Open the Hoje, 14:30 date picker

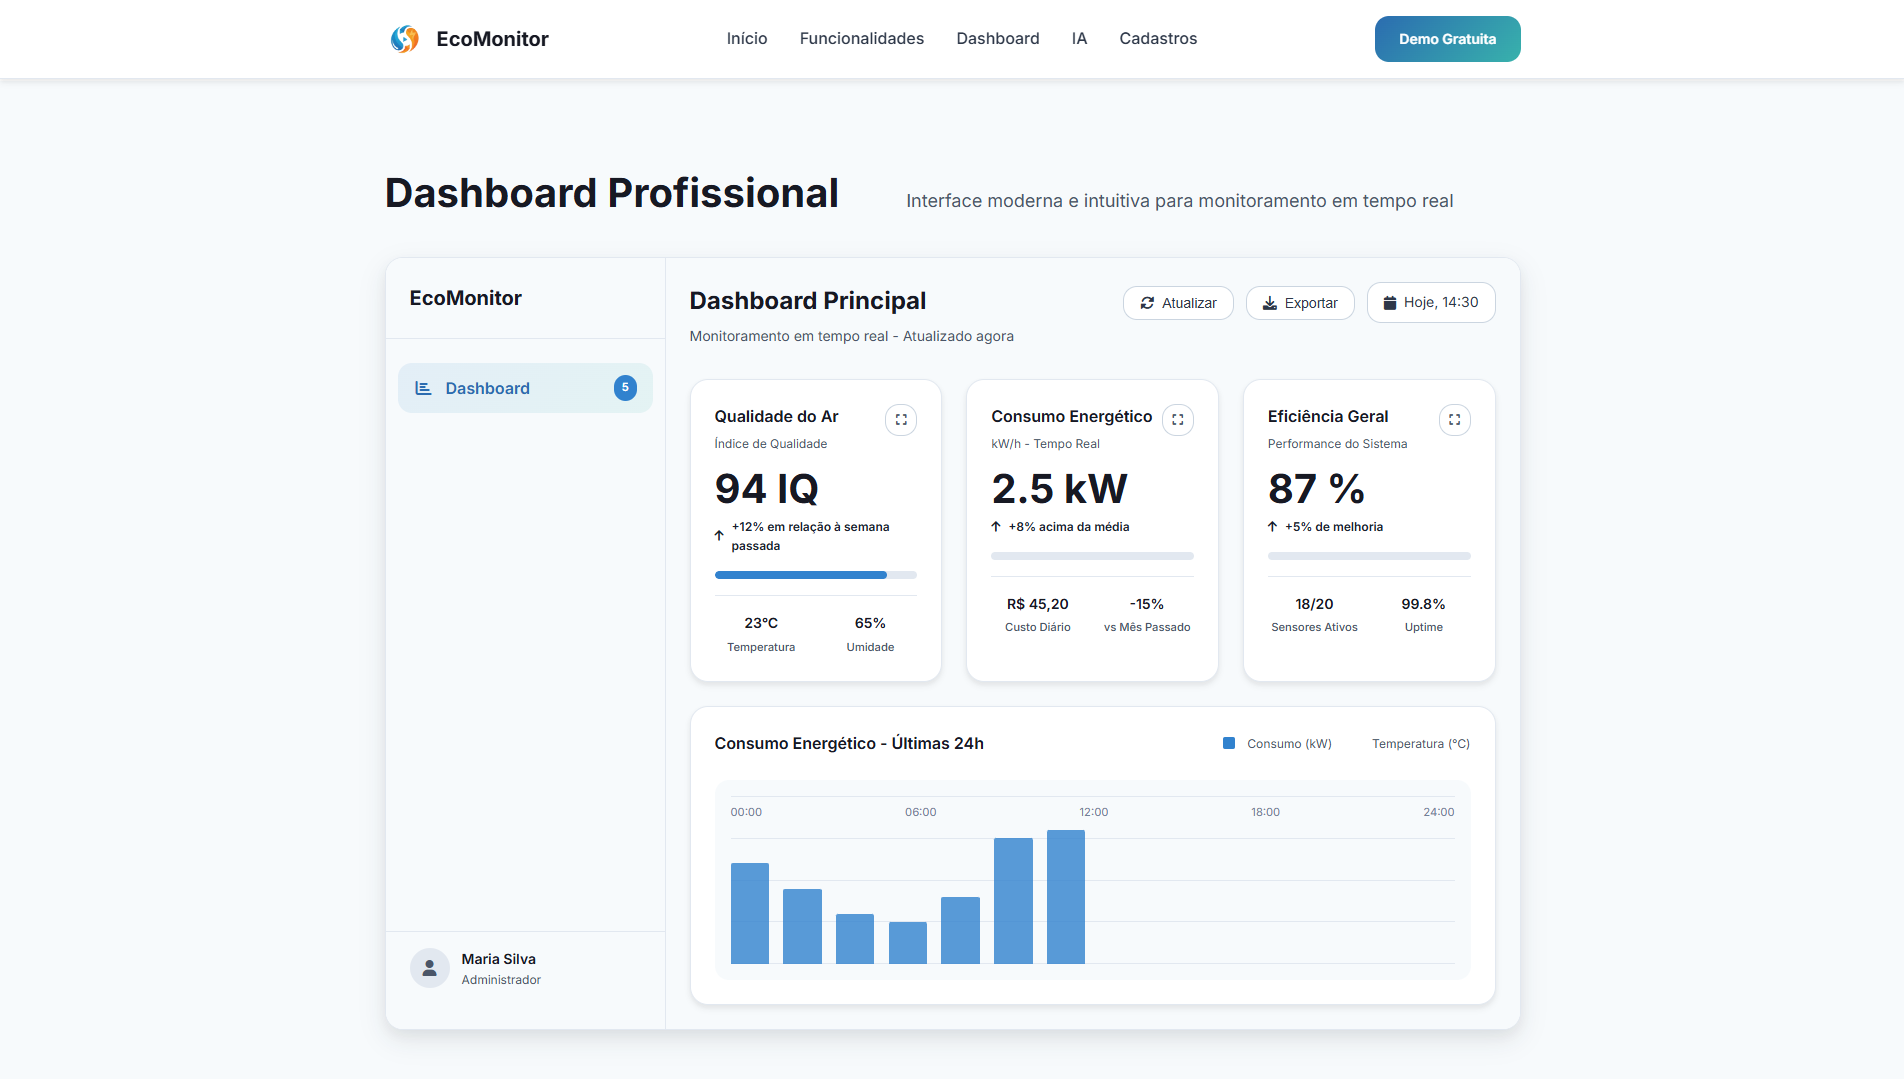1431,303
